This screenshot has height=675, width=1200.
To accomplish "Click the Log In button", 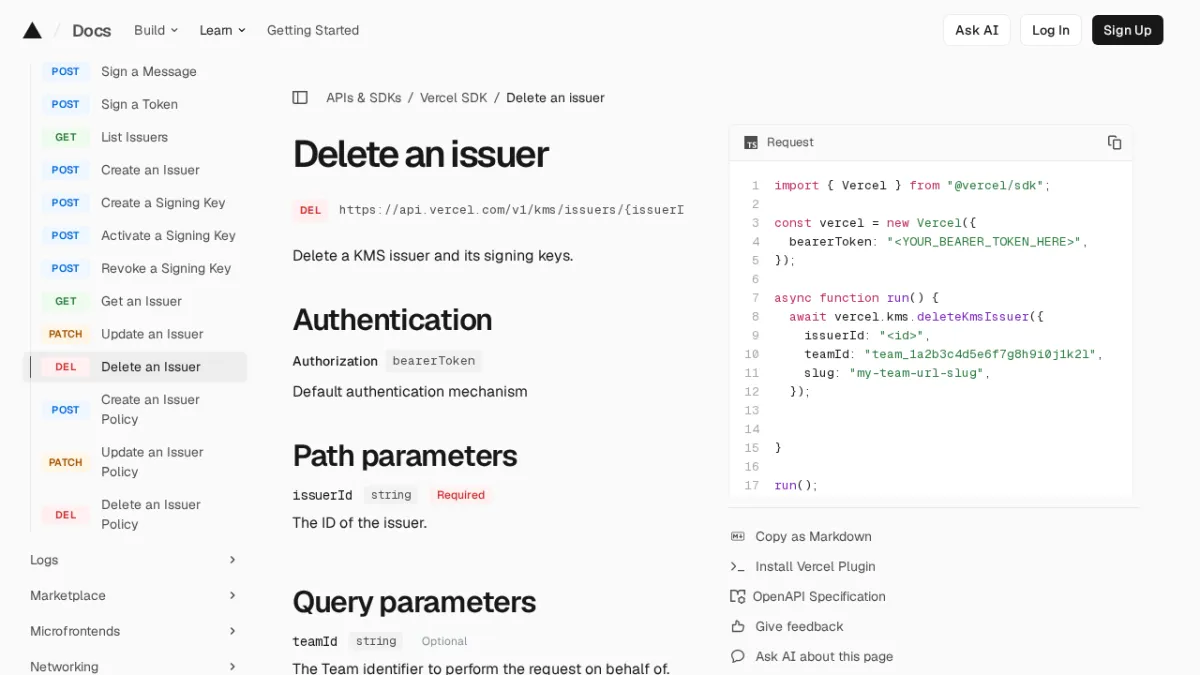I will pos(1050,30).
